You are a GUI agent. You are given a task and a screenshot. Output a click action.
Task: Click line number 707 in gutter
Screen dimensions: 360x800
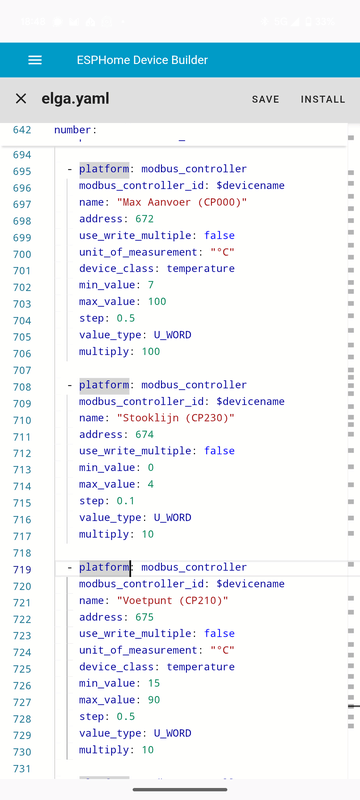click(22, 370)
